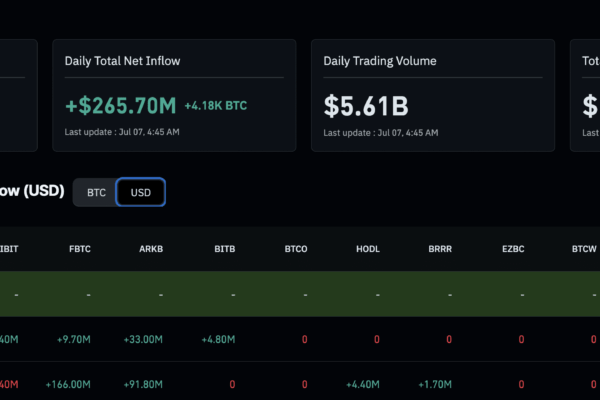This screenshot has height=400, width=600.
Task: Select the BTCO column header
Action: pos(296,249)
